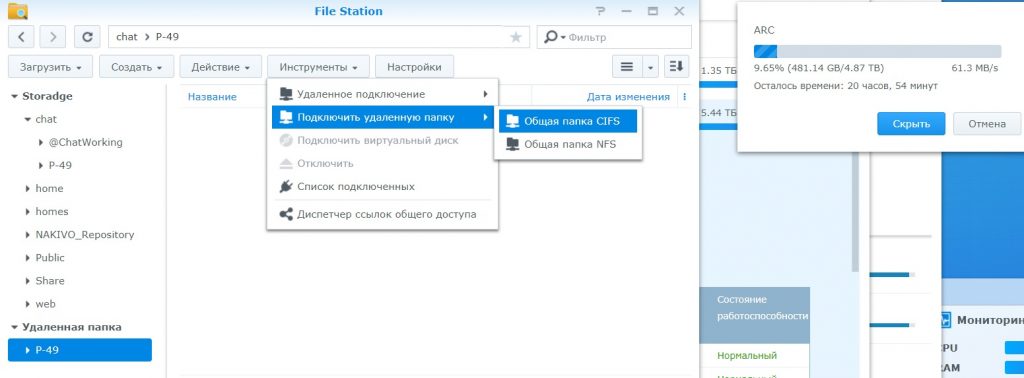Open column options dots in header
The width and height of the screenshot is (1024, 378).
click(684, 97)
